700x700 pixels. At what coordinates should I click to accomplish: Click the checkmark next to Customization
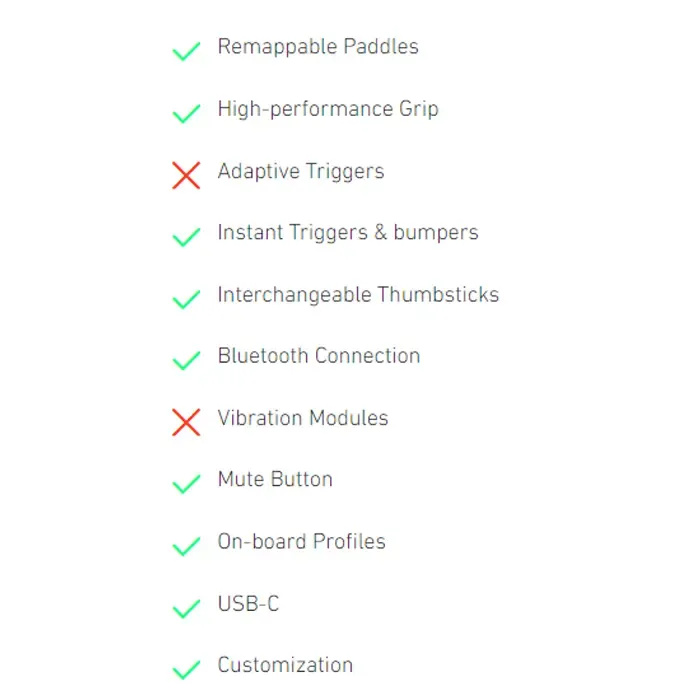click(186, 669)
